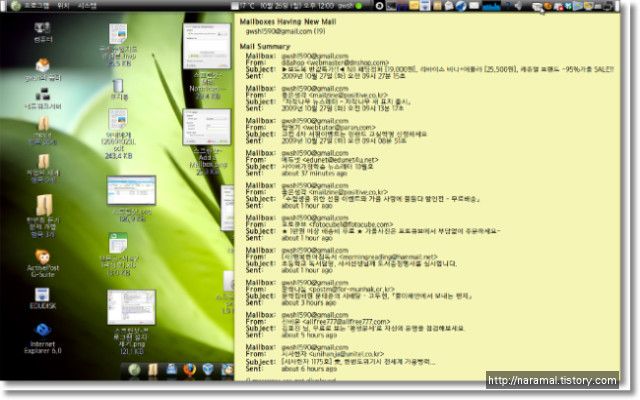Open the 121.1 KB png screenshot thumbnail
Screen dimensions: 640x400
[131, 307]
